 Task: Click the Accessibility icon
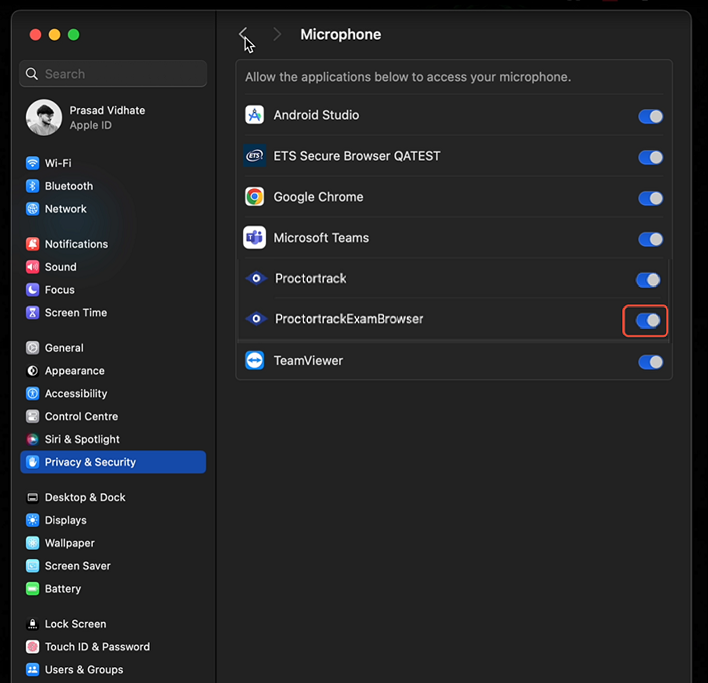point(33,394)
